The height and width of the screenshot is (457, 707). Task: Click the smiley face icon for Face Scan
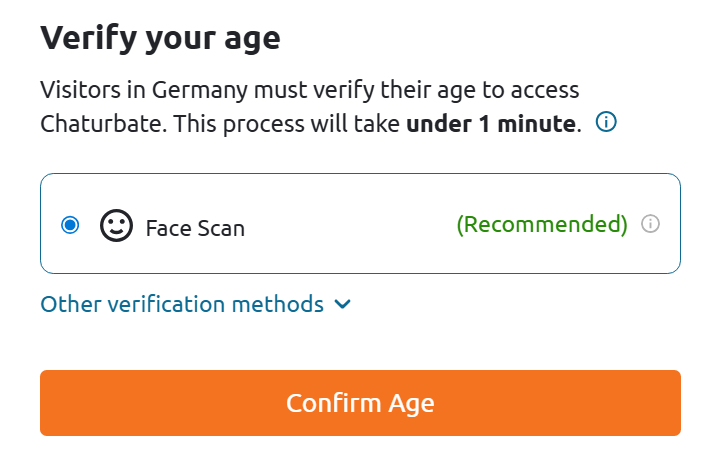[116, 225]
